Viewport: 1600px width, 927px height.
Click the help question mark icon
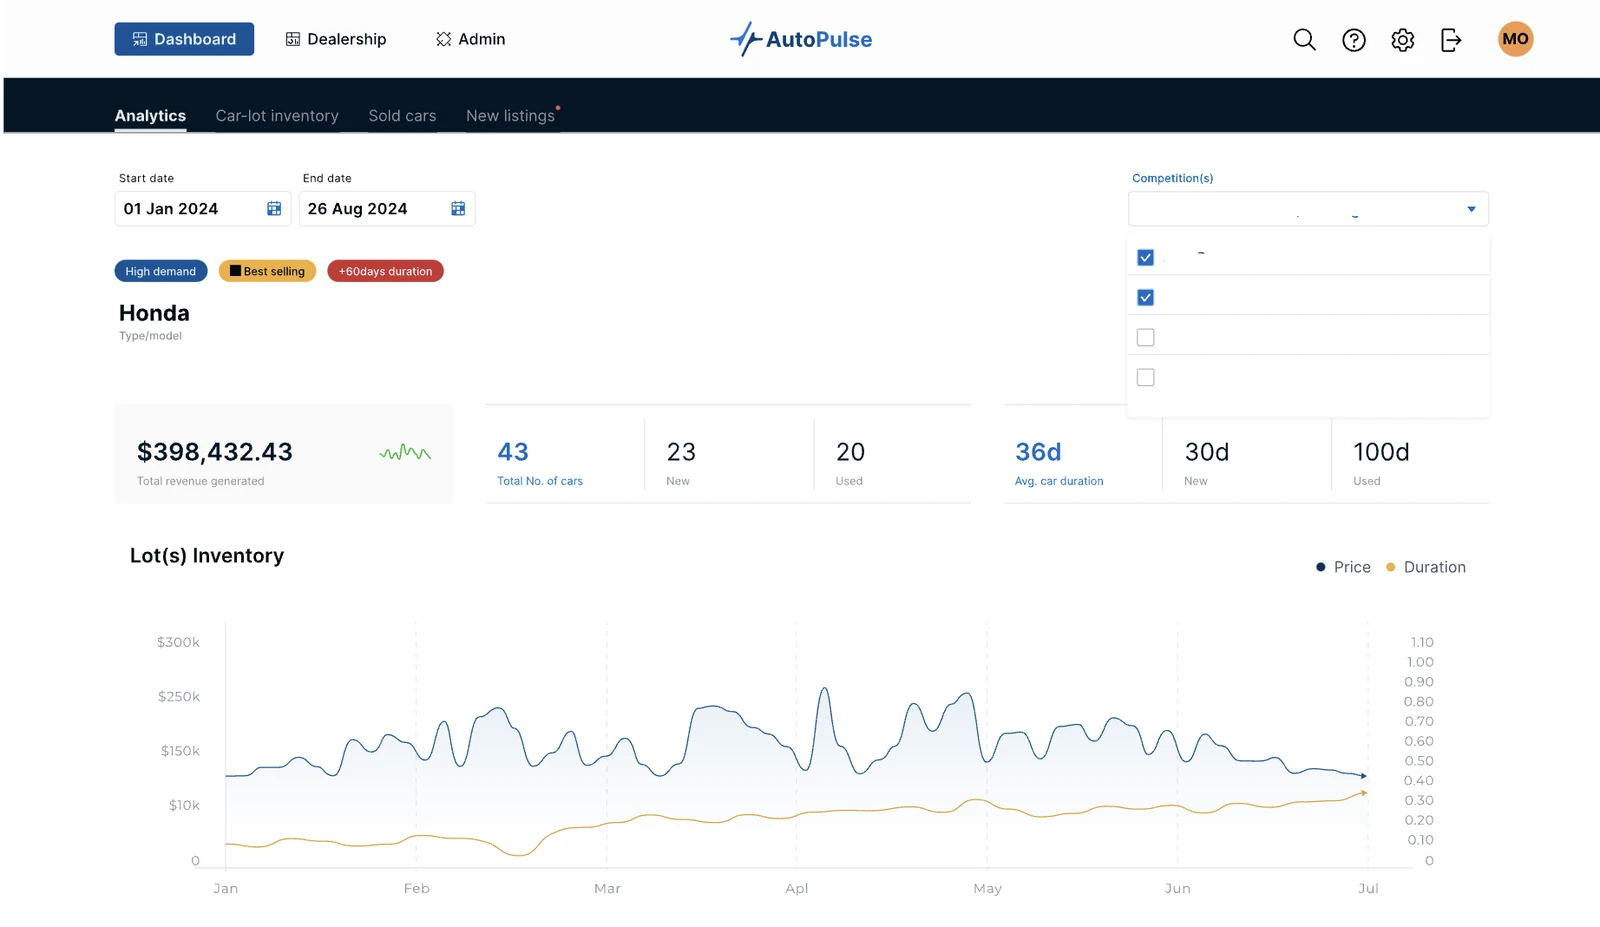point(1353,39)
